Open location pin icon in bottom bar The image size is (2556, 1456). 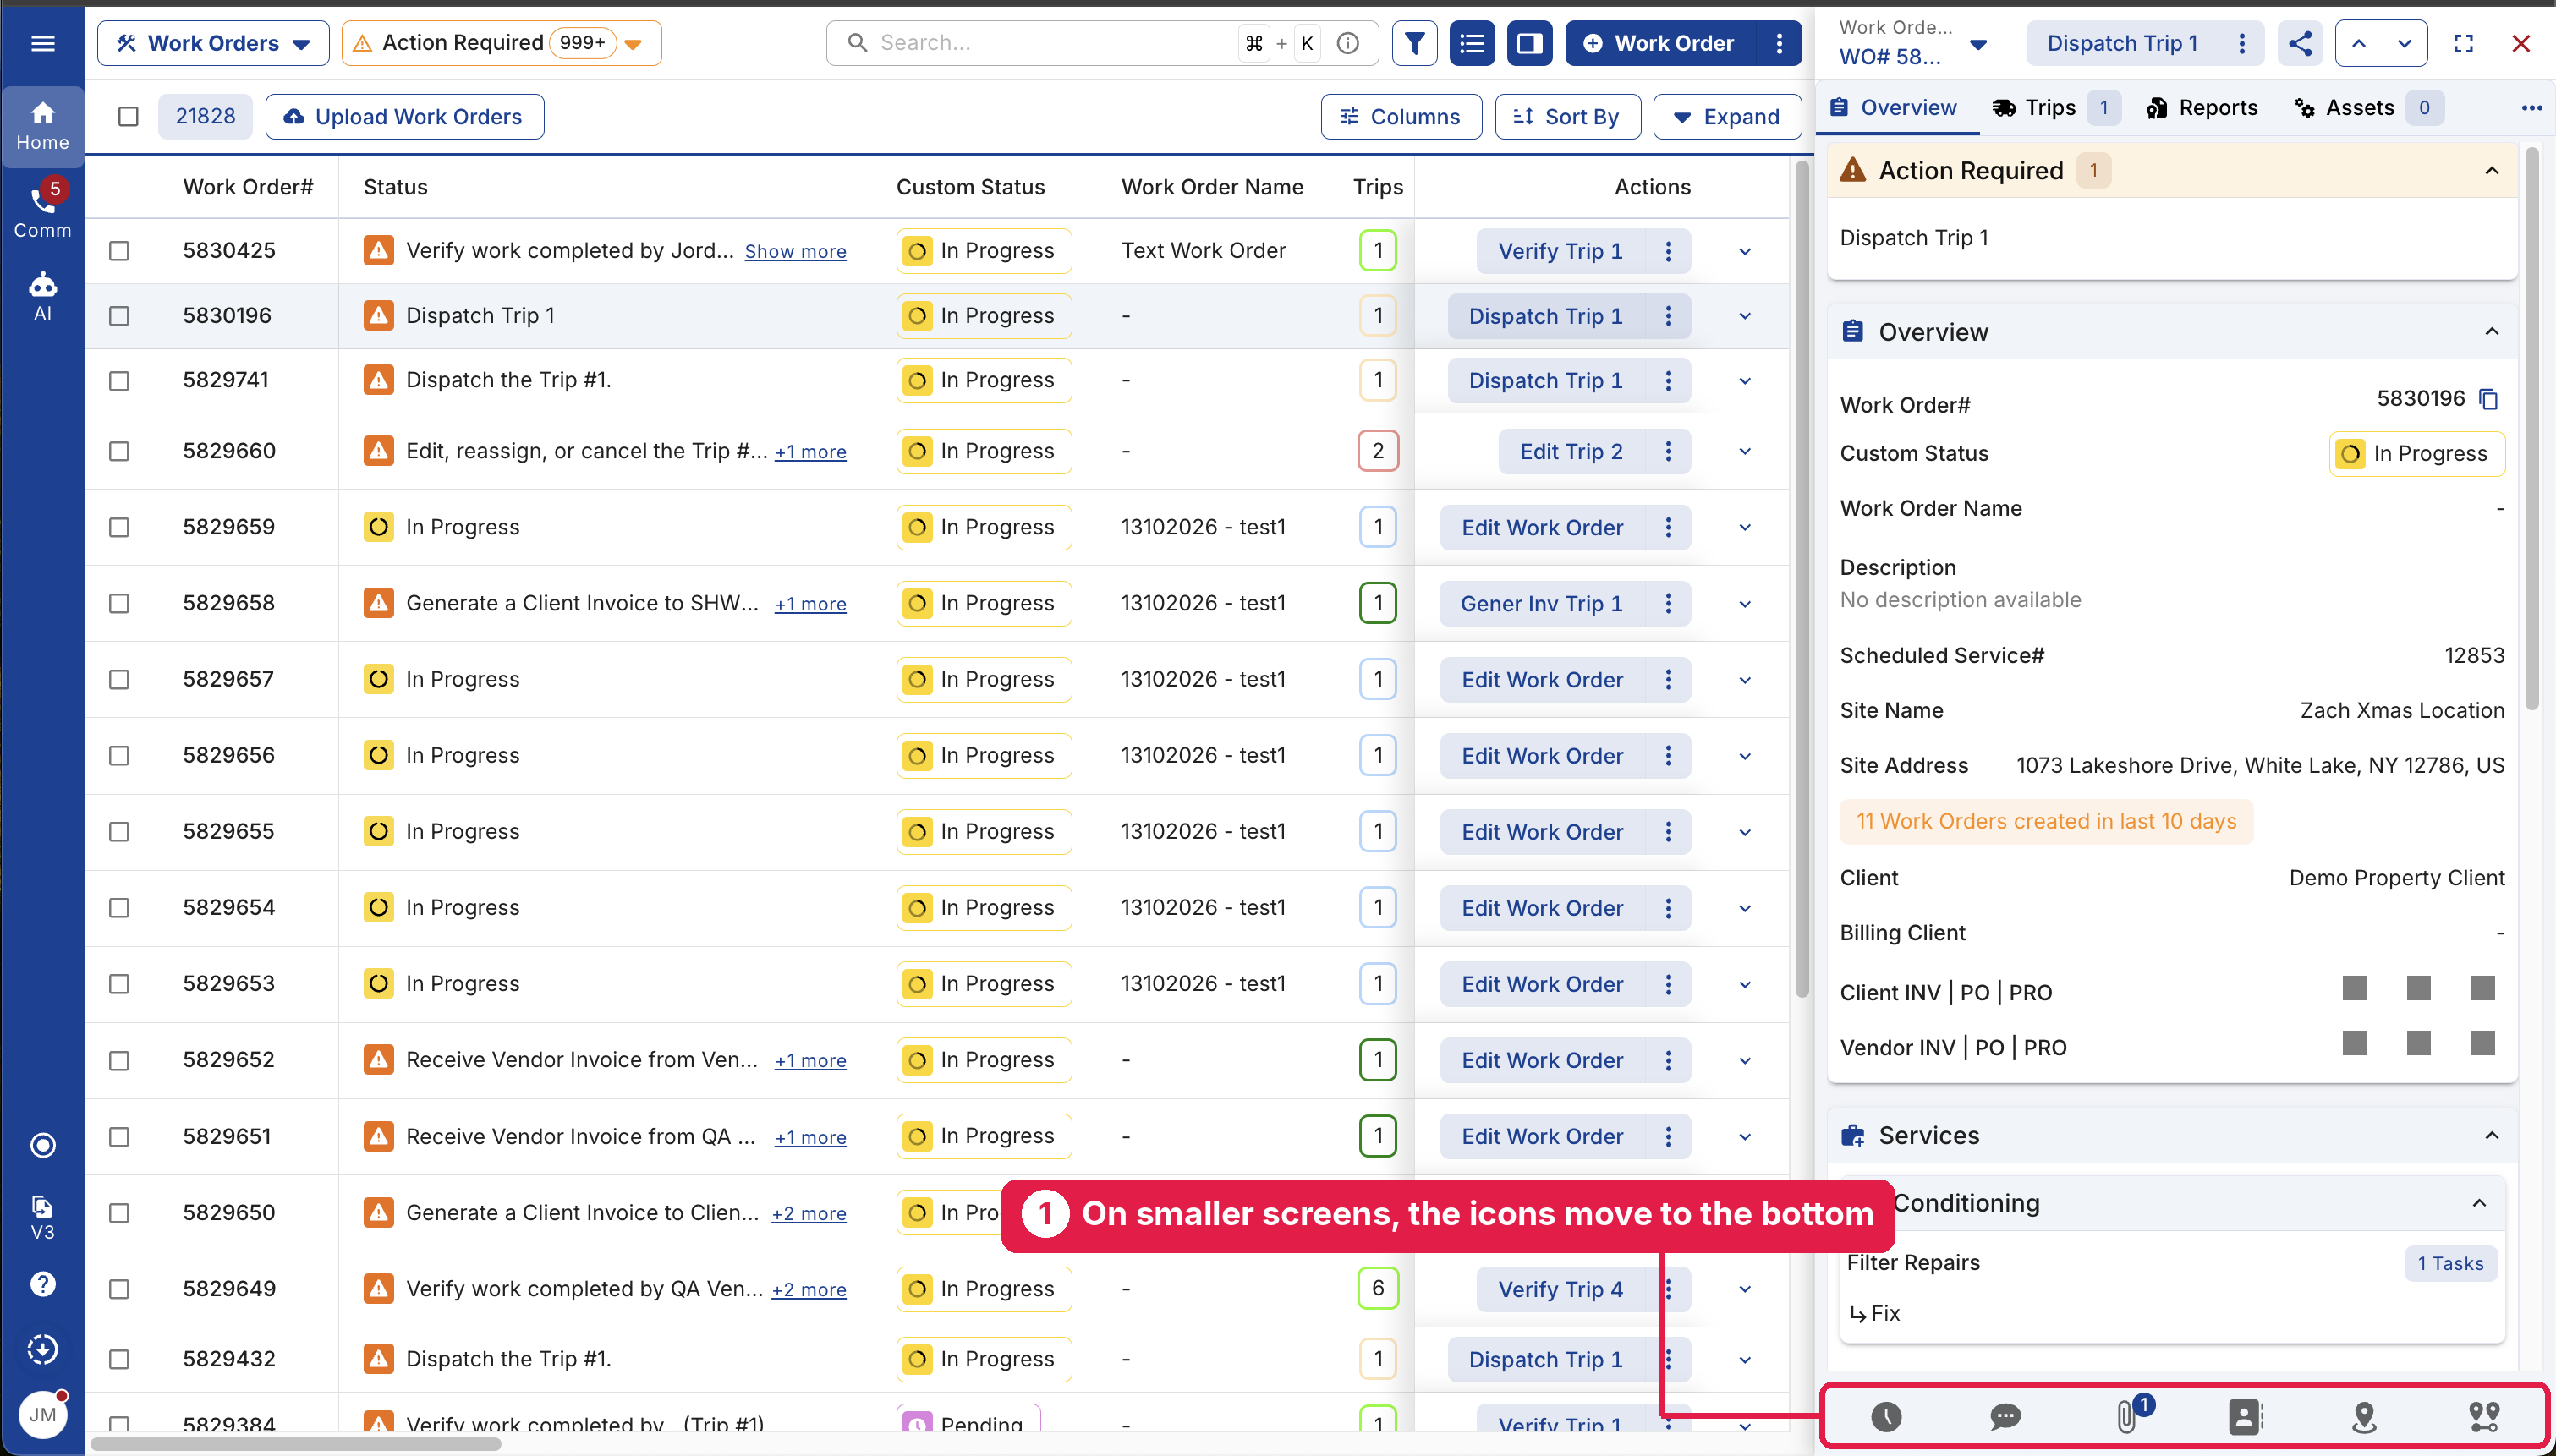[x=2364, y=1416]
